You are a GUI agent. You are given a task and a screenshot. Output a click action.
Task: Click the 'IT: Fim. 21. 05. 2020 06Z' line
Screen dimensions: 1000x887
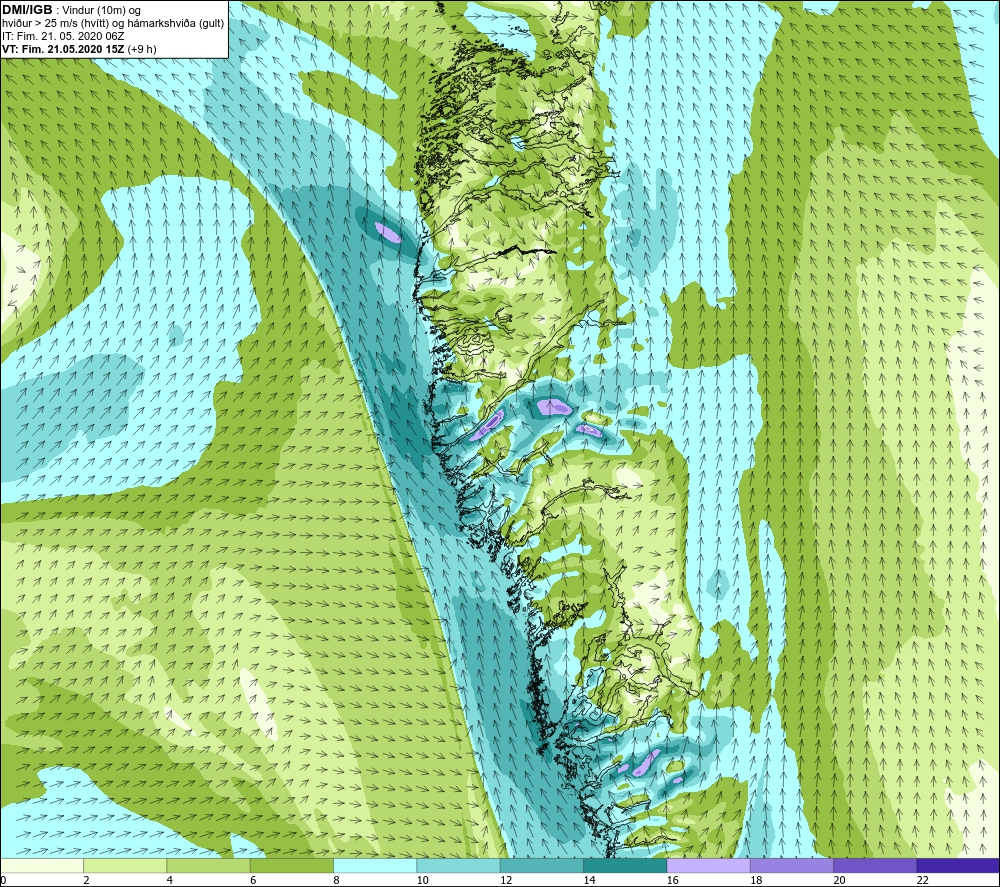pyautogui.click(x=63, y=36)
